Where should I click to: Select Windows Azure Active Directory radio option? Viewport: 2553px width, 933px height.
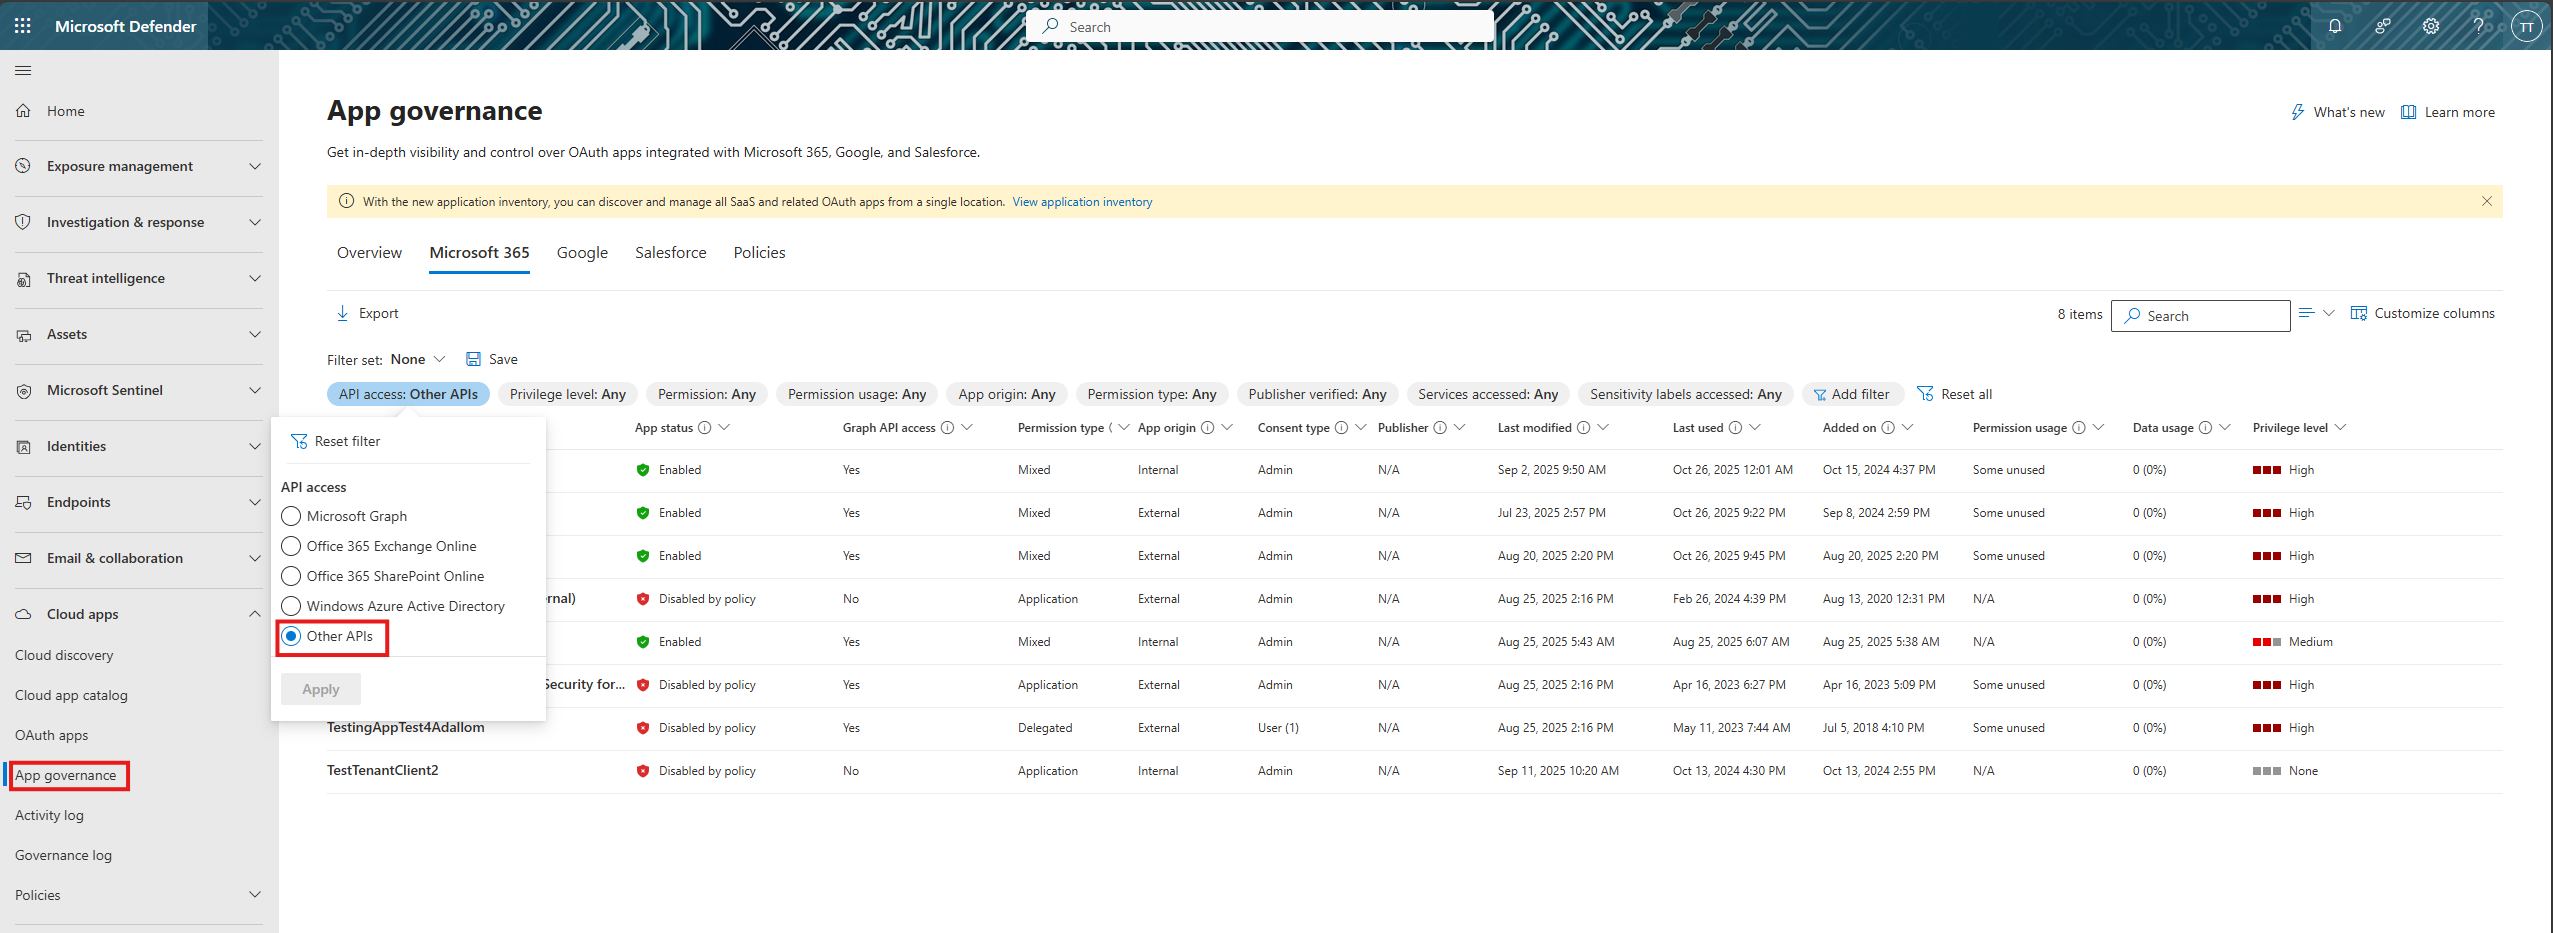(x=291, y=606)
